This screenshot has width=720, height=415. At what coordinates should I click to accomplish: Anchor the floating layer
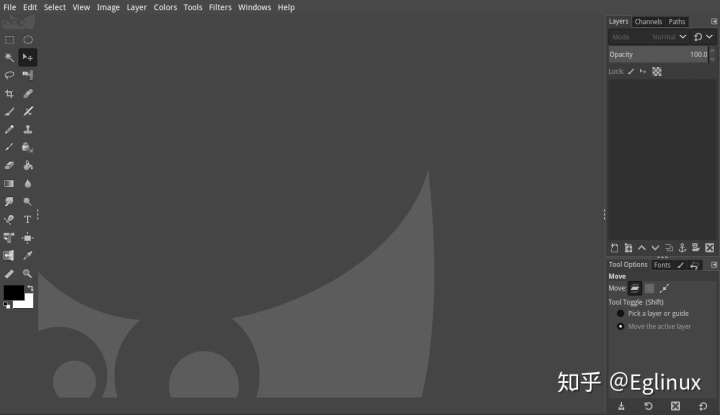coord(682,248)
